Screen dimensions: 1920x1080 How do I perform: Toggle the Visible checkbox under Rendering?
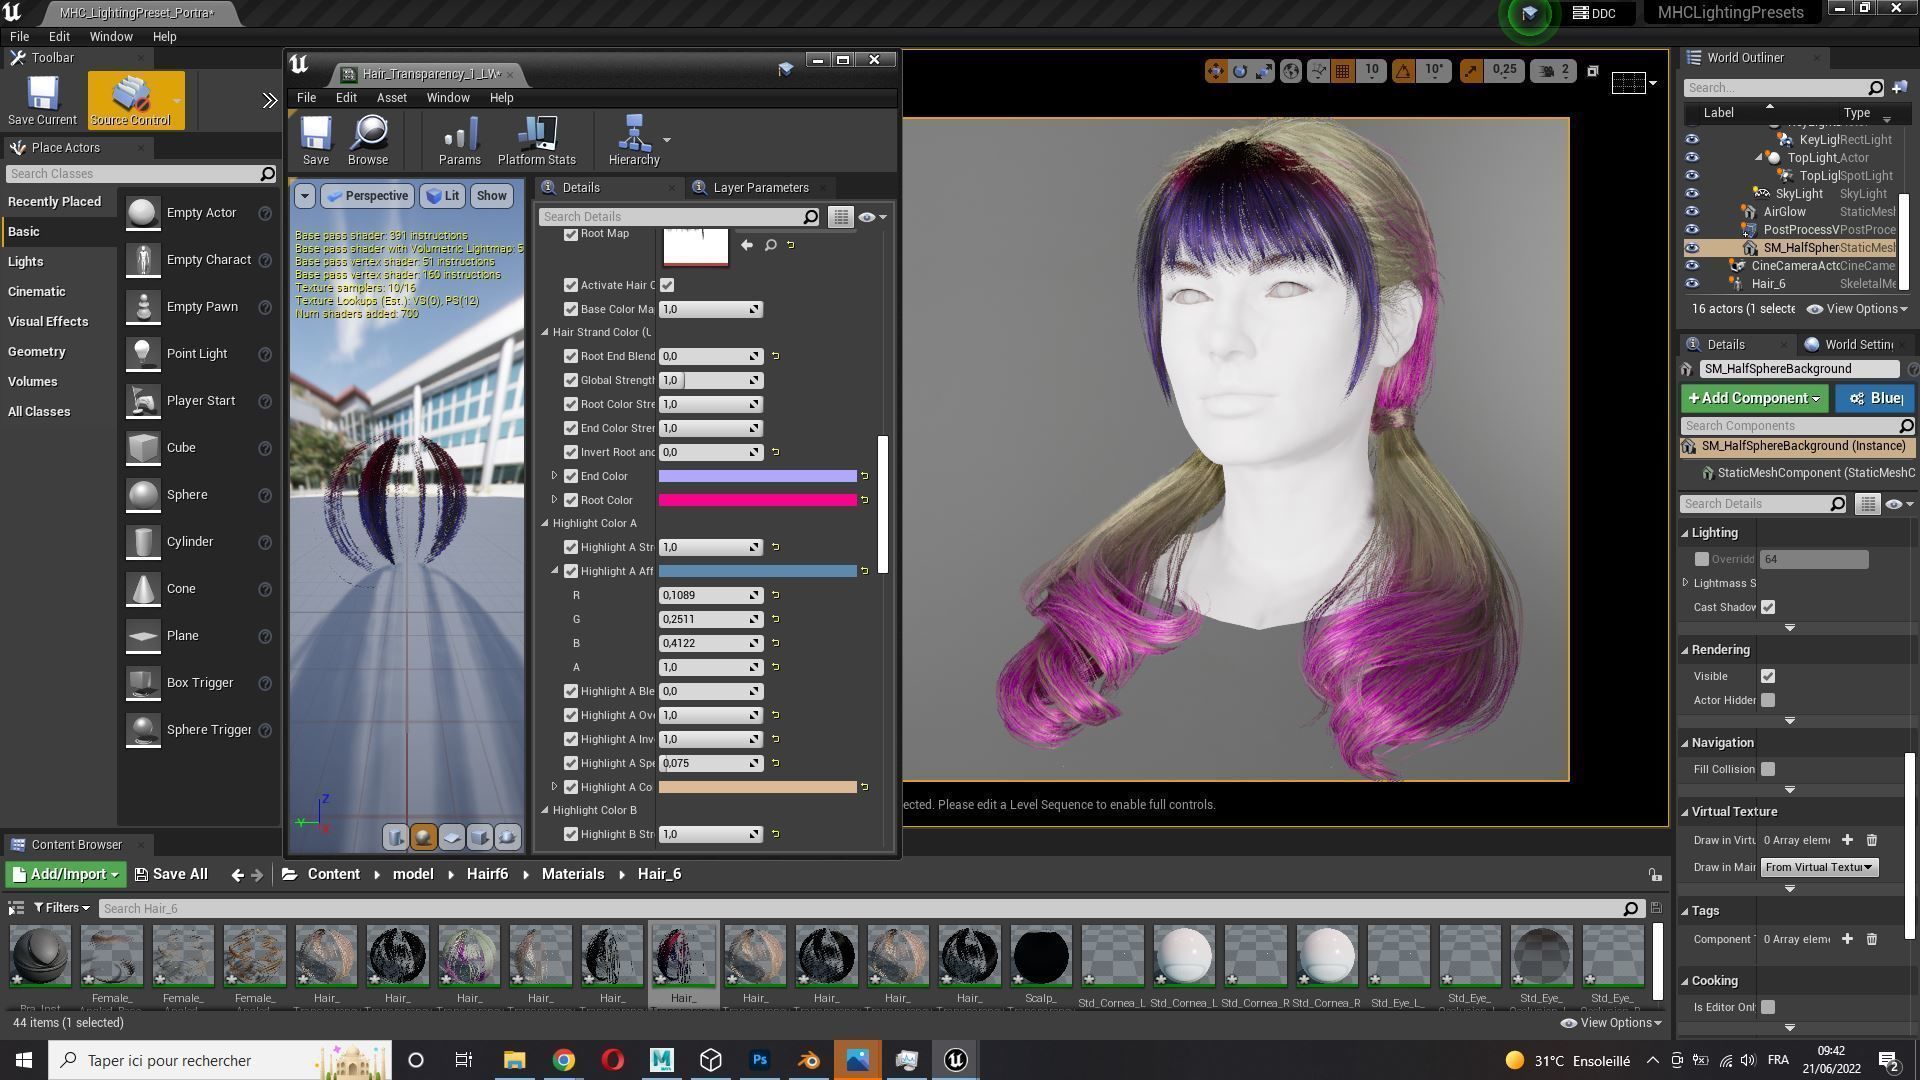(1768, 676)
